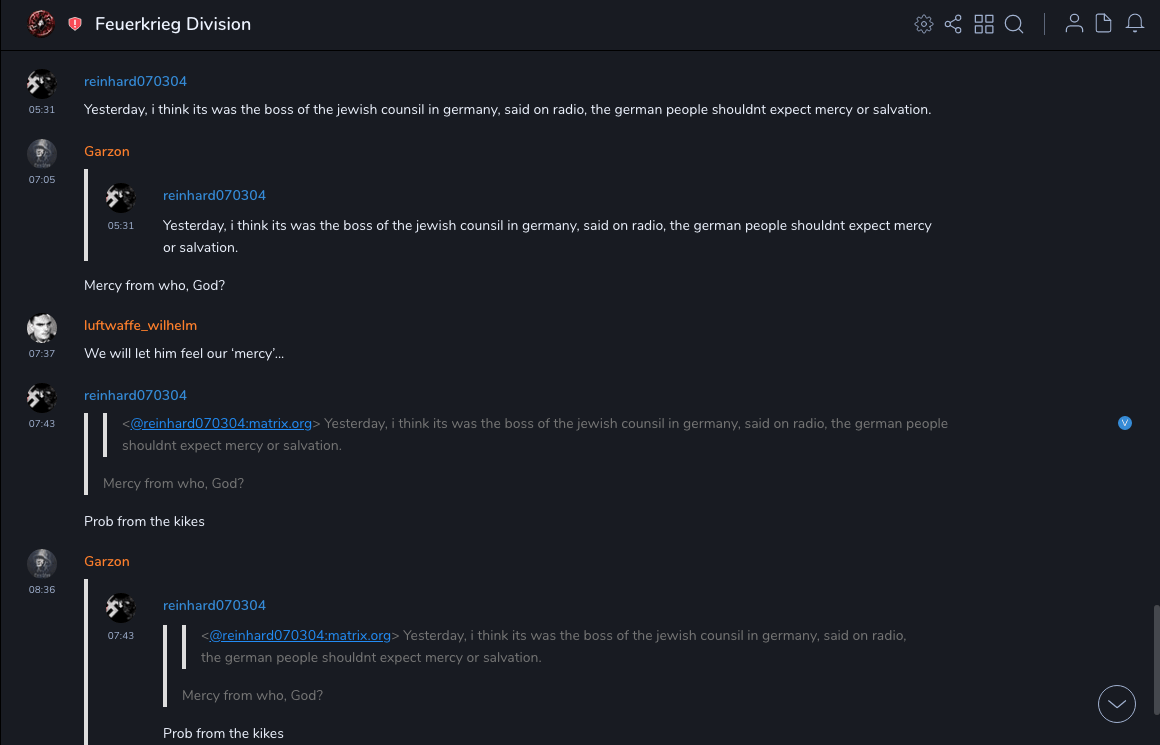The image size is (1160, 745).
Task: Open notifications bell icon
Action: [x=1135, y=24]
